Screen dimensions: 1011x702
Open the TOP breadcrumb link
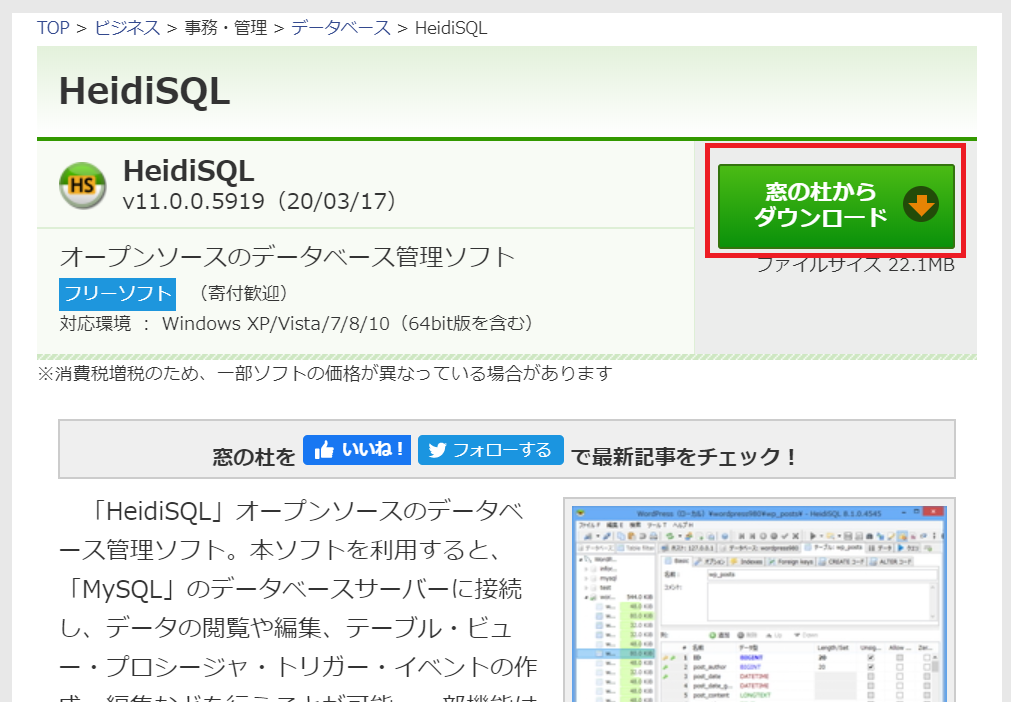[53, 28]
